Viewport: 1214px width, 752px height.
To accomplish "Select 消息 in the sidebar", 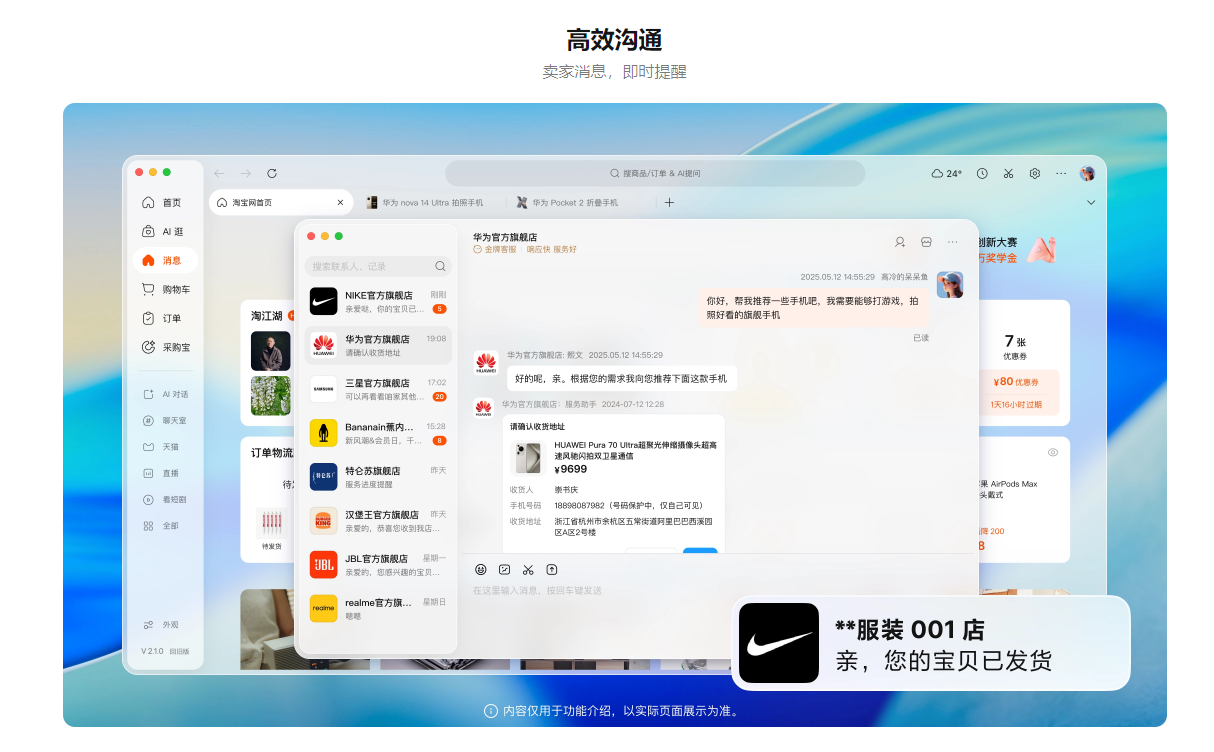I will pos(164,260).
